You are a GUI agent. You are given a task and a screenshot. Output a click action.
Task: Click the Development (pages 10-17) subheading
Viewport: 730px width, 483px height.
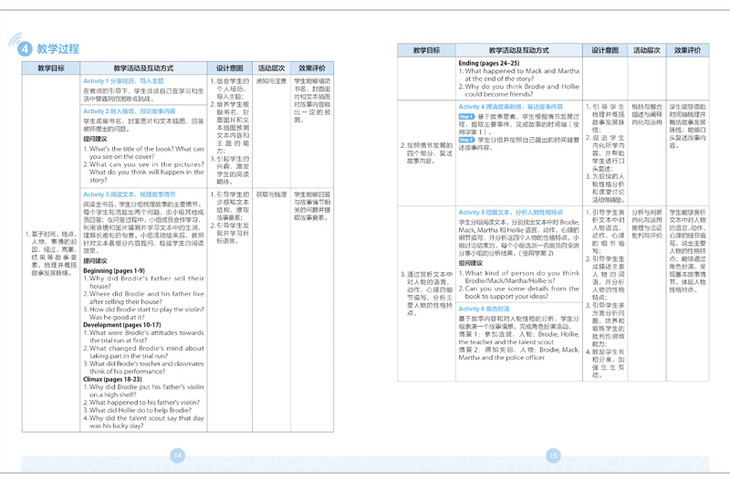pos(120,325)
